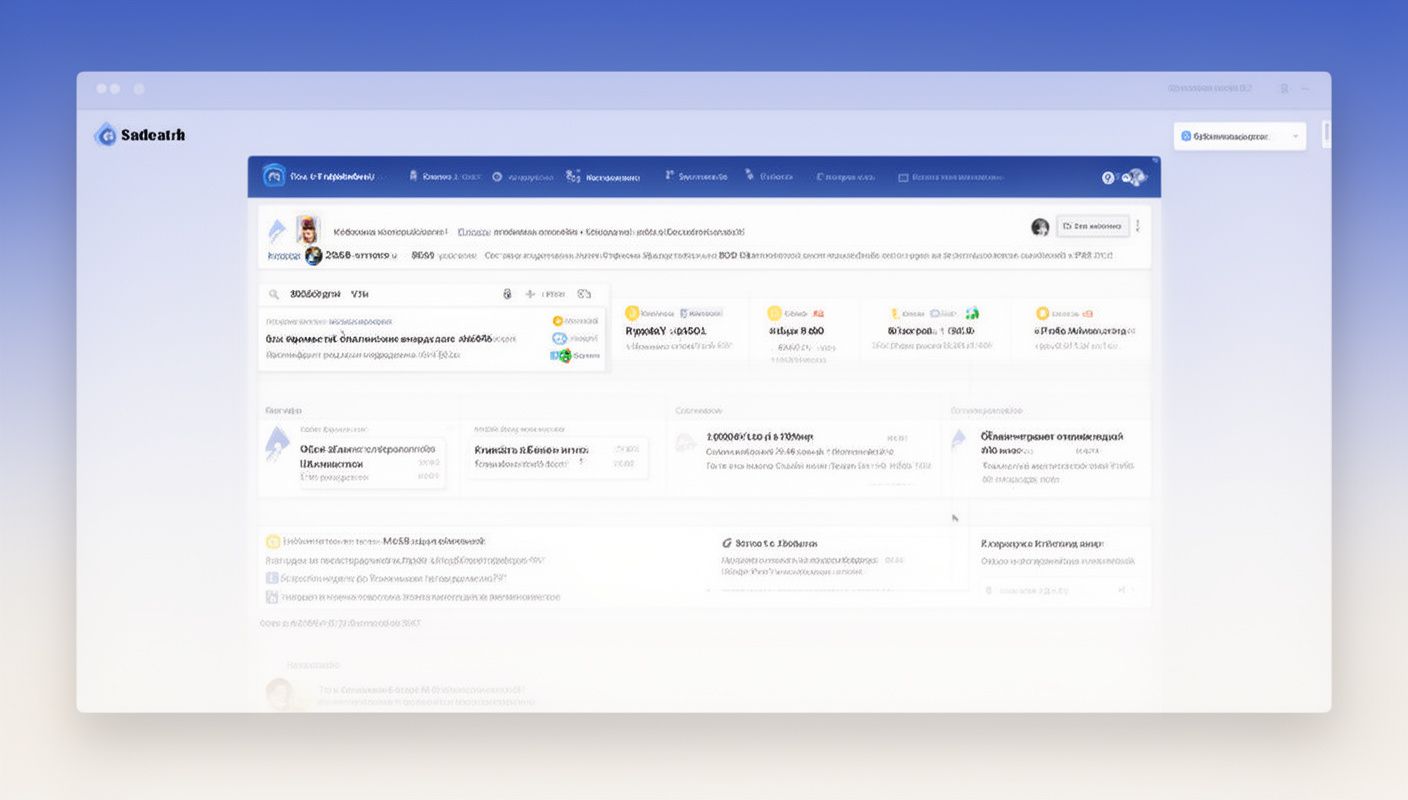
Task: Click the blue rocket icon in the lower left card
Action: tap(277, 443)
